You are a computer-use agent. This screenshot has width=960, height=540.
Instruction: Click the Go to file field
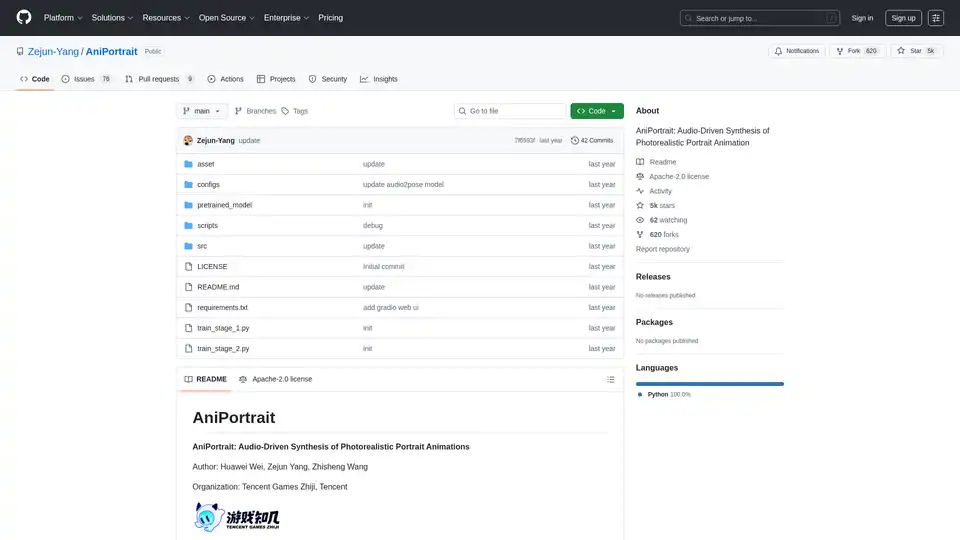click(x=510, y=111)
